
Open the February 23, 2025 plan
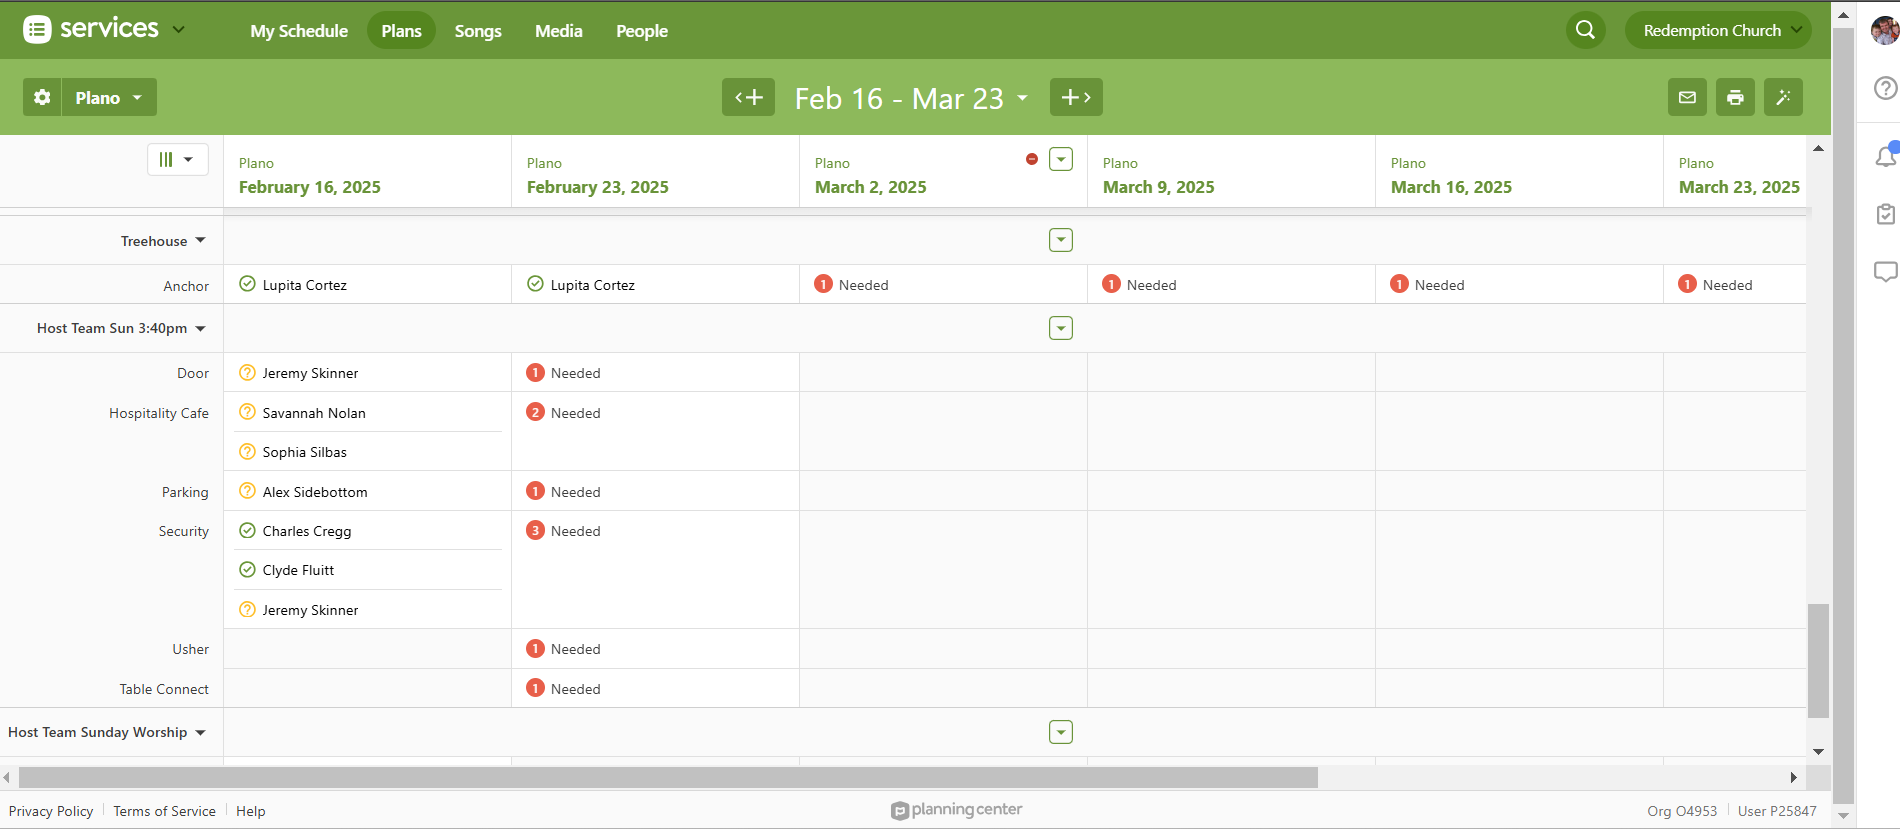click(597, 187)
